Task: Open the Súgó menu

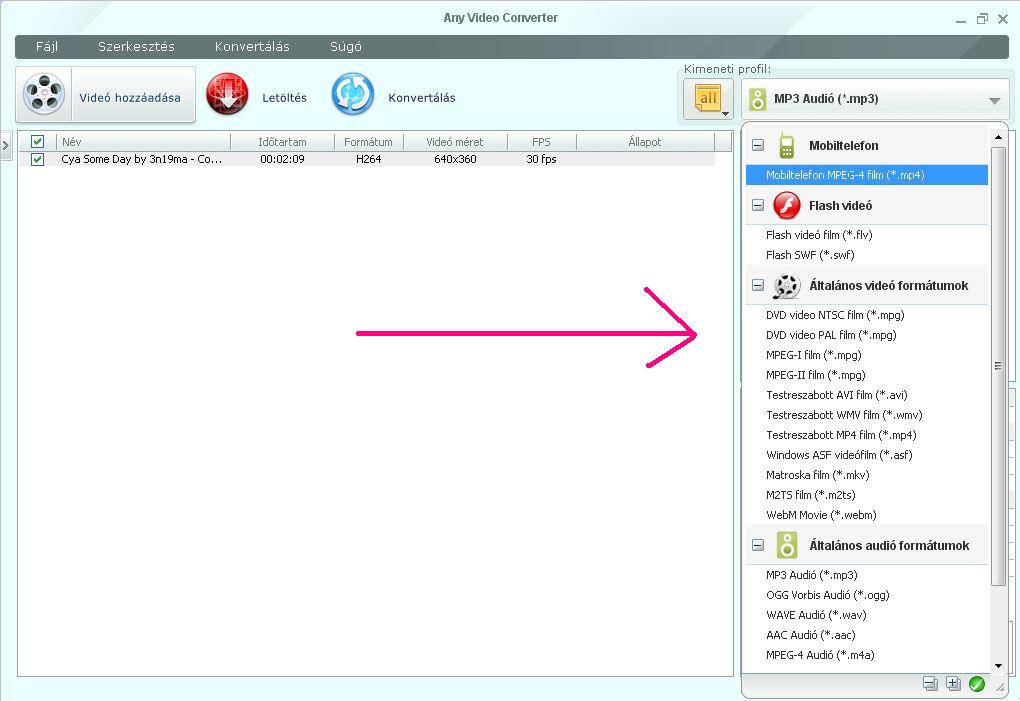Action: point(345,47)
